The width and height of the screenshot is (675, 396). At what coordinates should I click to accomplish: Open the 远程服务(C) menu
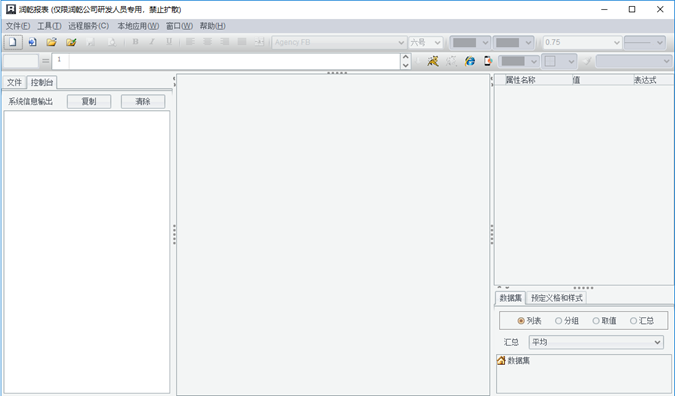[x=88, y=26]
